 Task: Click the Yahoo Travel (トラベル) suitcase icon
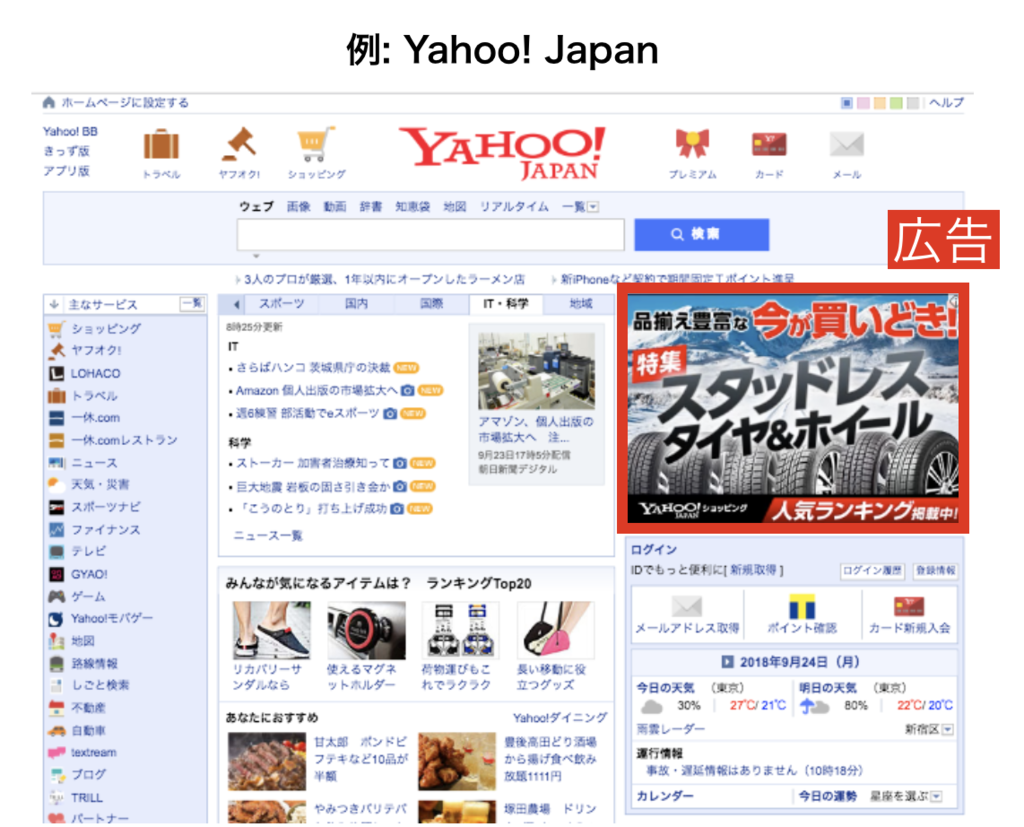(x=161, y=145)
